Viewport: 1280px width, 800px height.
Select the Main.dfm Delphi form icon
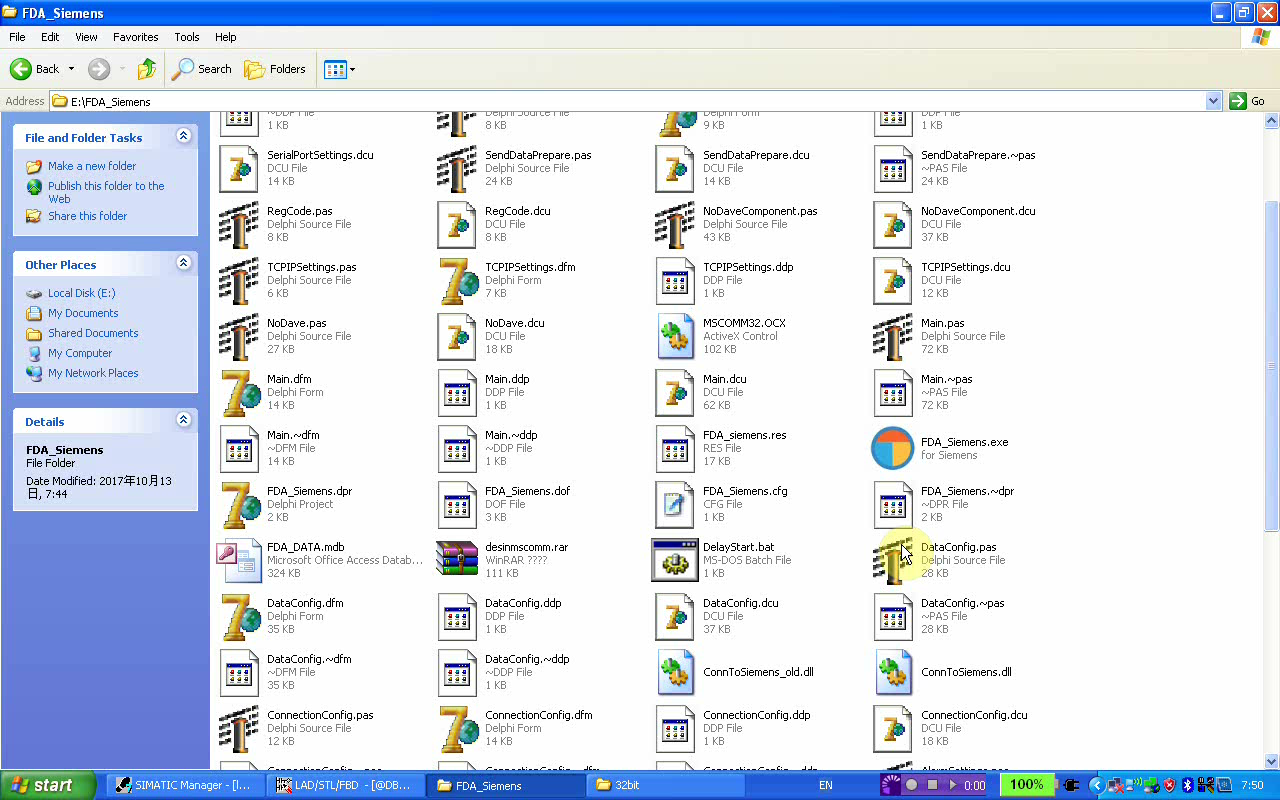point(240,392)
